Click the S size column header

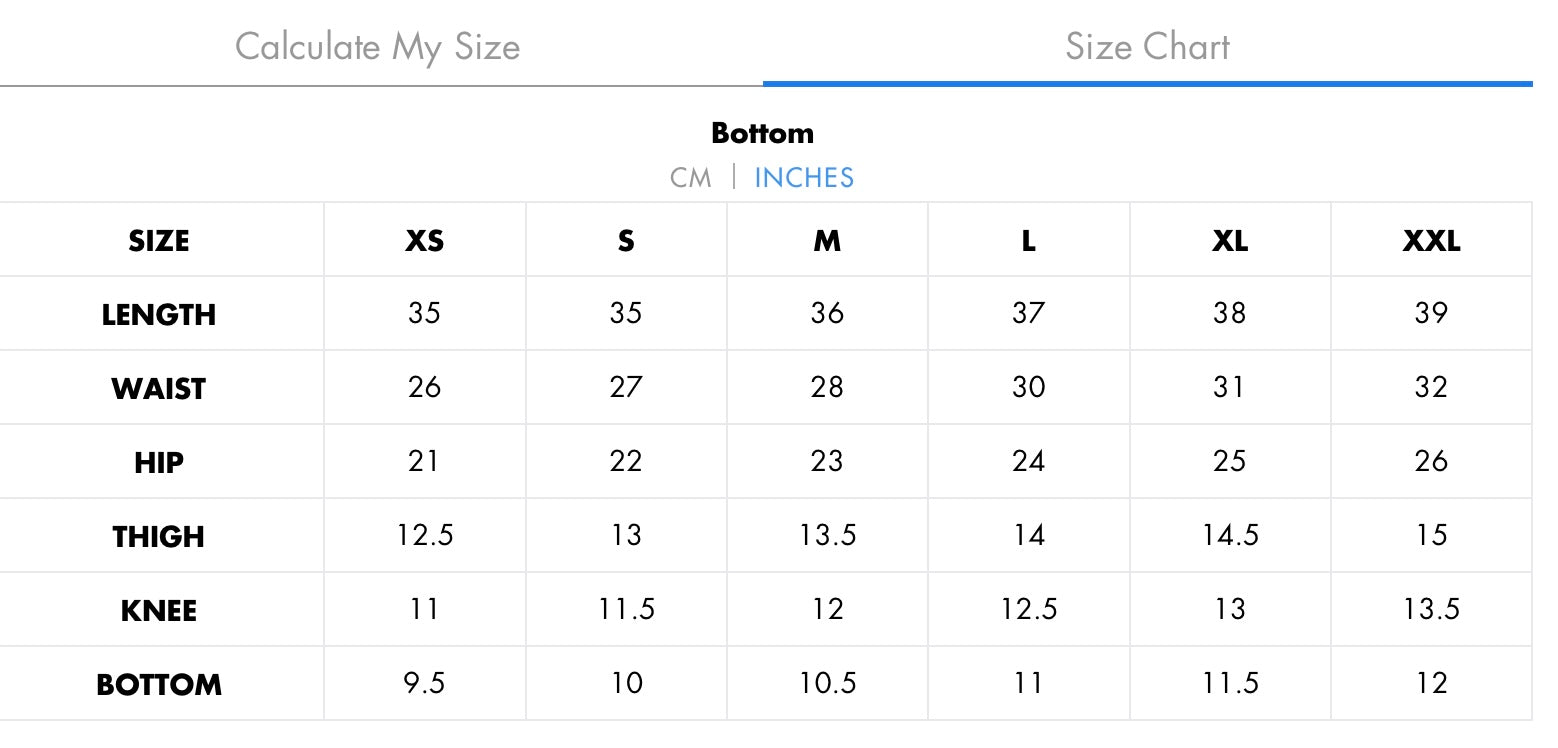coord(626,241)
